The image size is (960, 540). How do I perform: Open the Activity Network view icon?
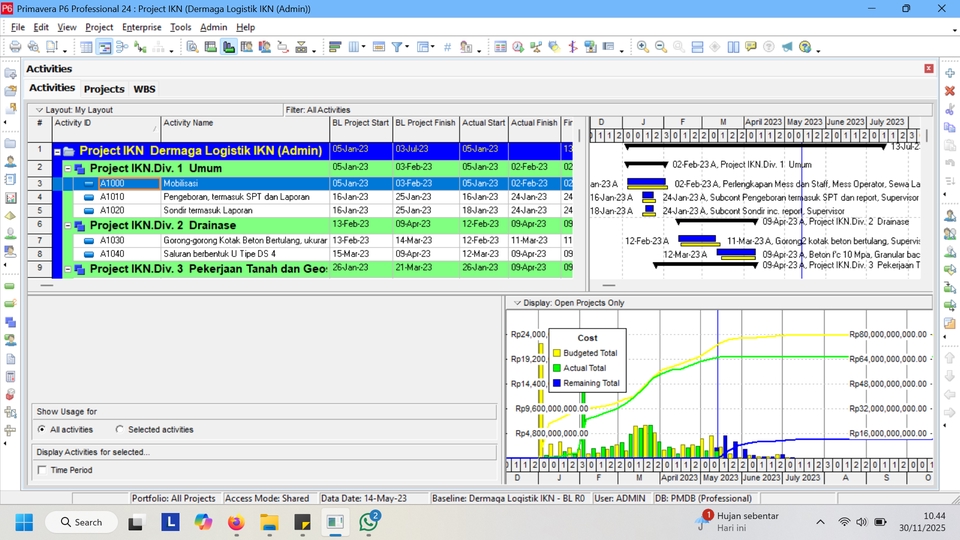pos(122,47)
